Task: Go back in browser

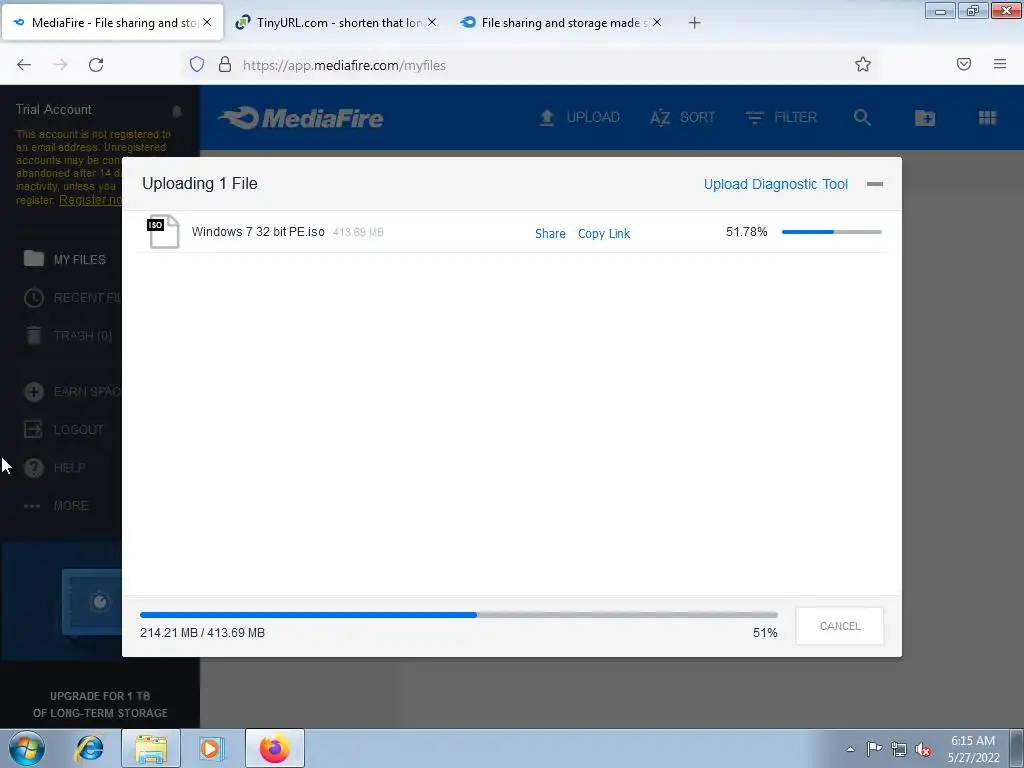Action: coord(24,65)
